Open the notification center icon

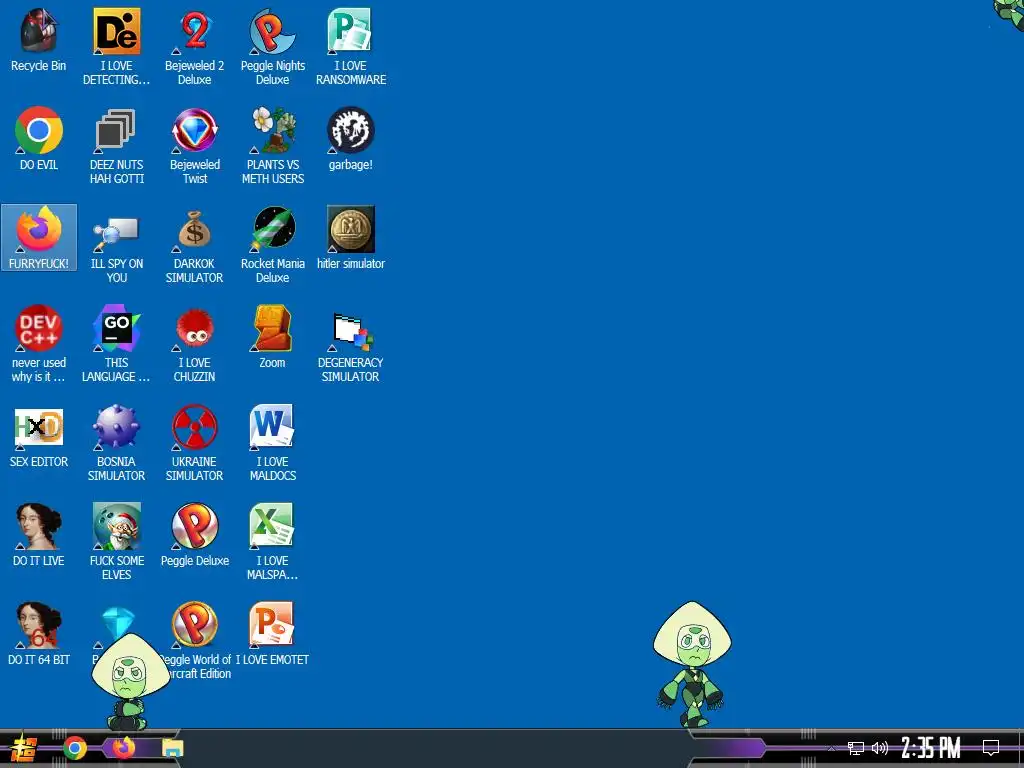click(991, 748)
